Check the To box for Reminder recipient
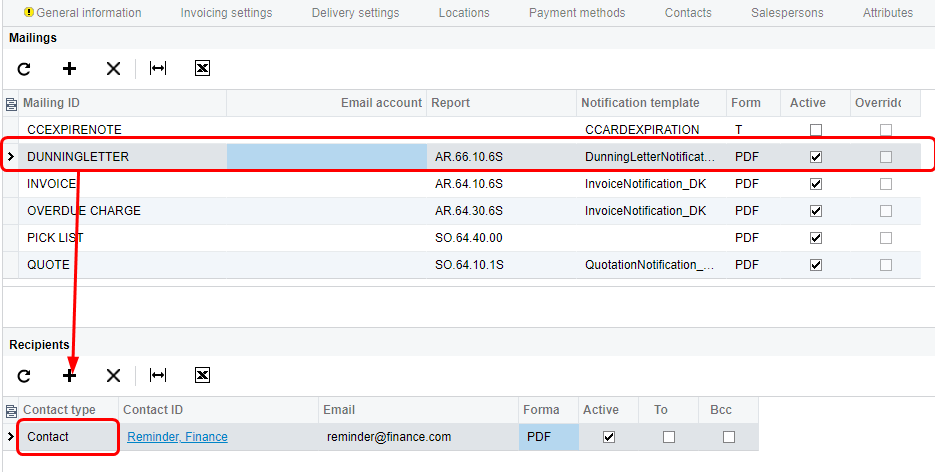935x472 pixels. tap(669, 437)
